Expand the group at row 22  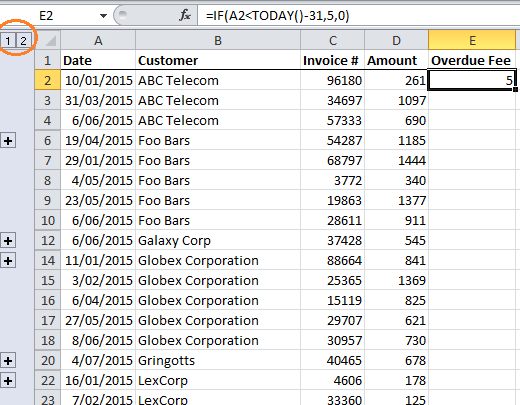[8, 381]
